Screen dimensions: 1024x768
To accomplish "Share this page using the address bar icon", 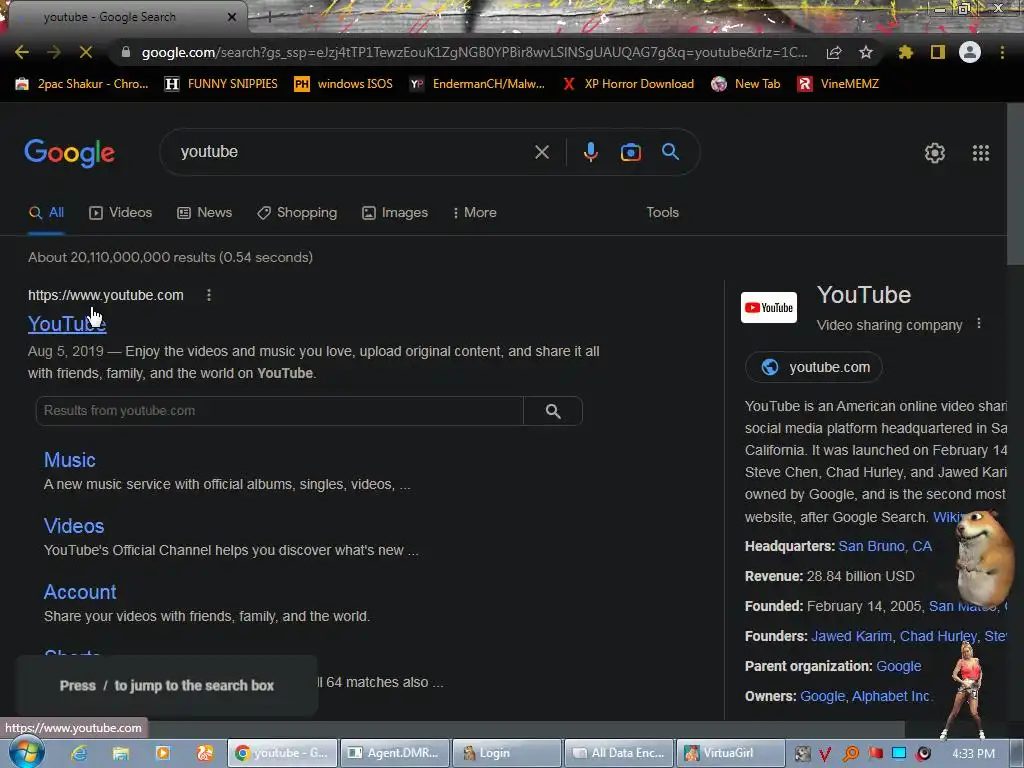I will pyautogui.click(x=834, y=52).
